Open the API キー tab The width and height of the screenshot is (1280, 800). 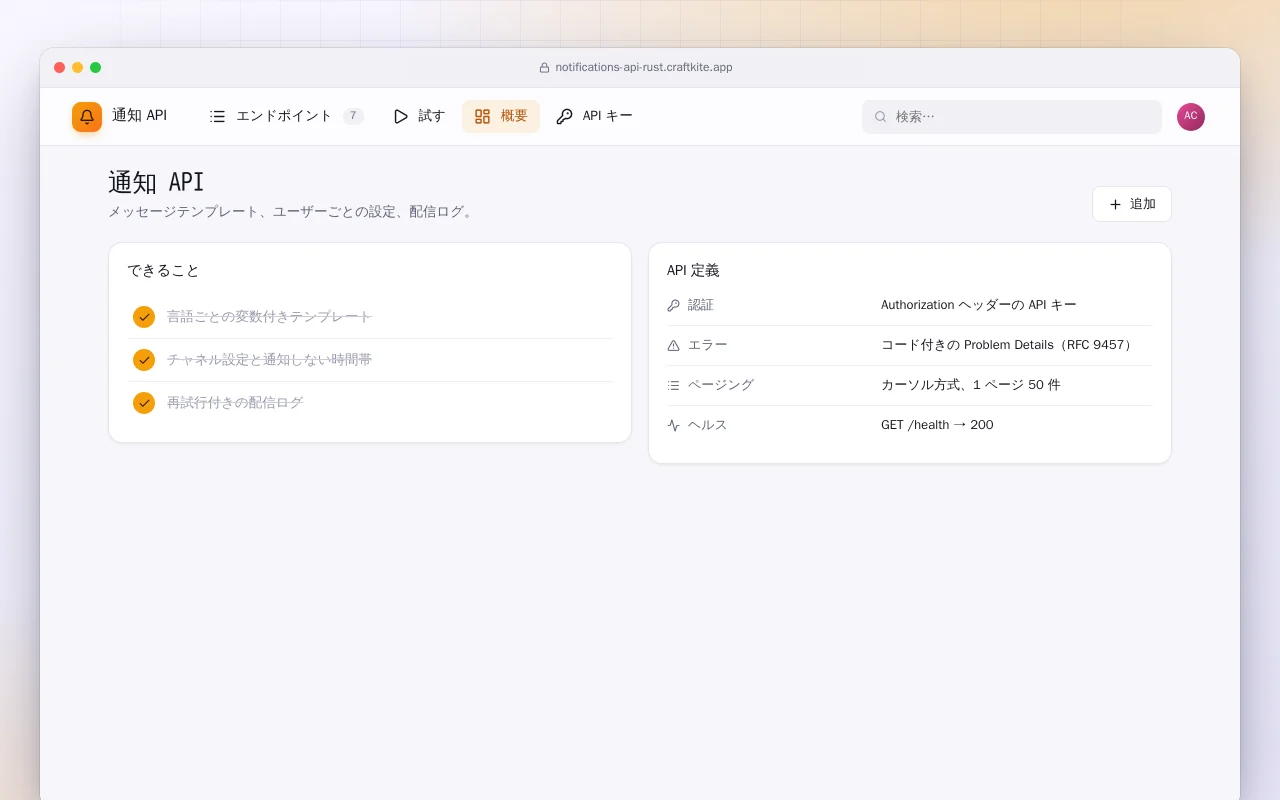pos(594,116)
